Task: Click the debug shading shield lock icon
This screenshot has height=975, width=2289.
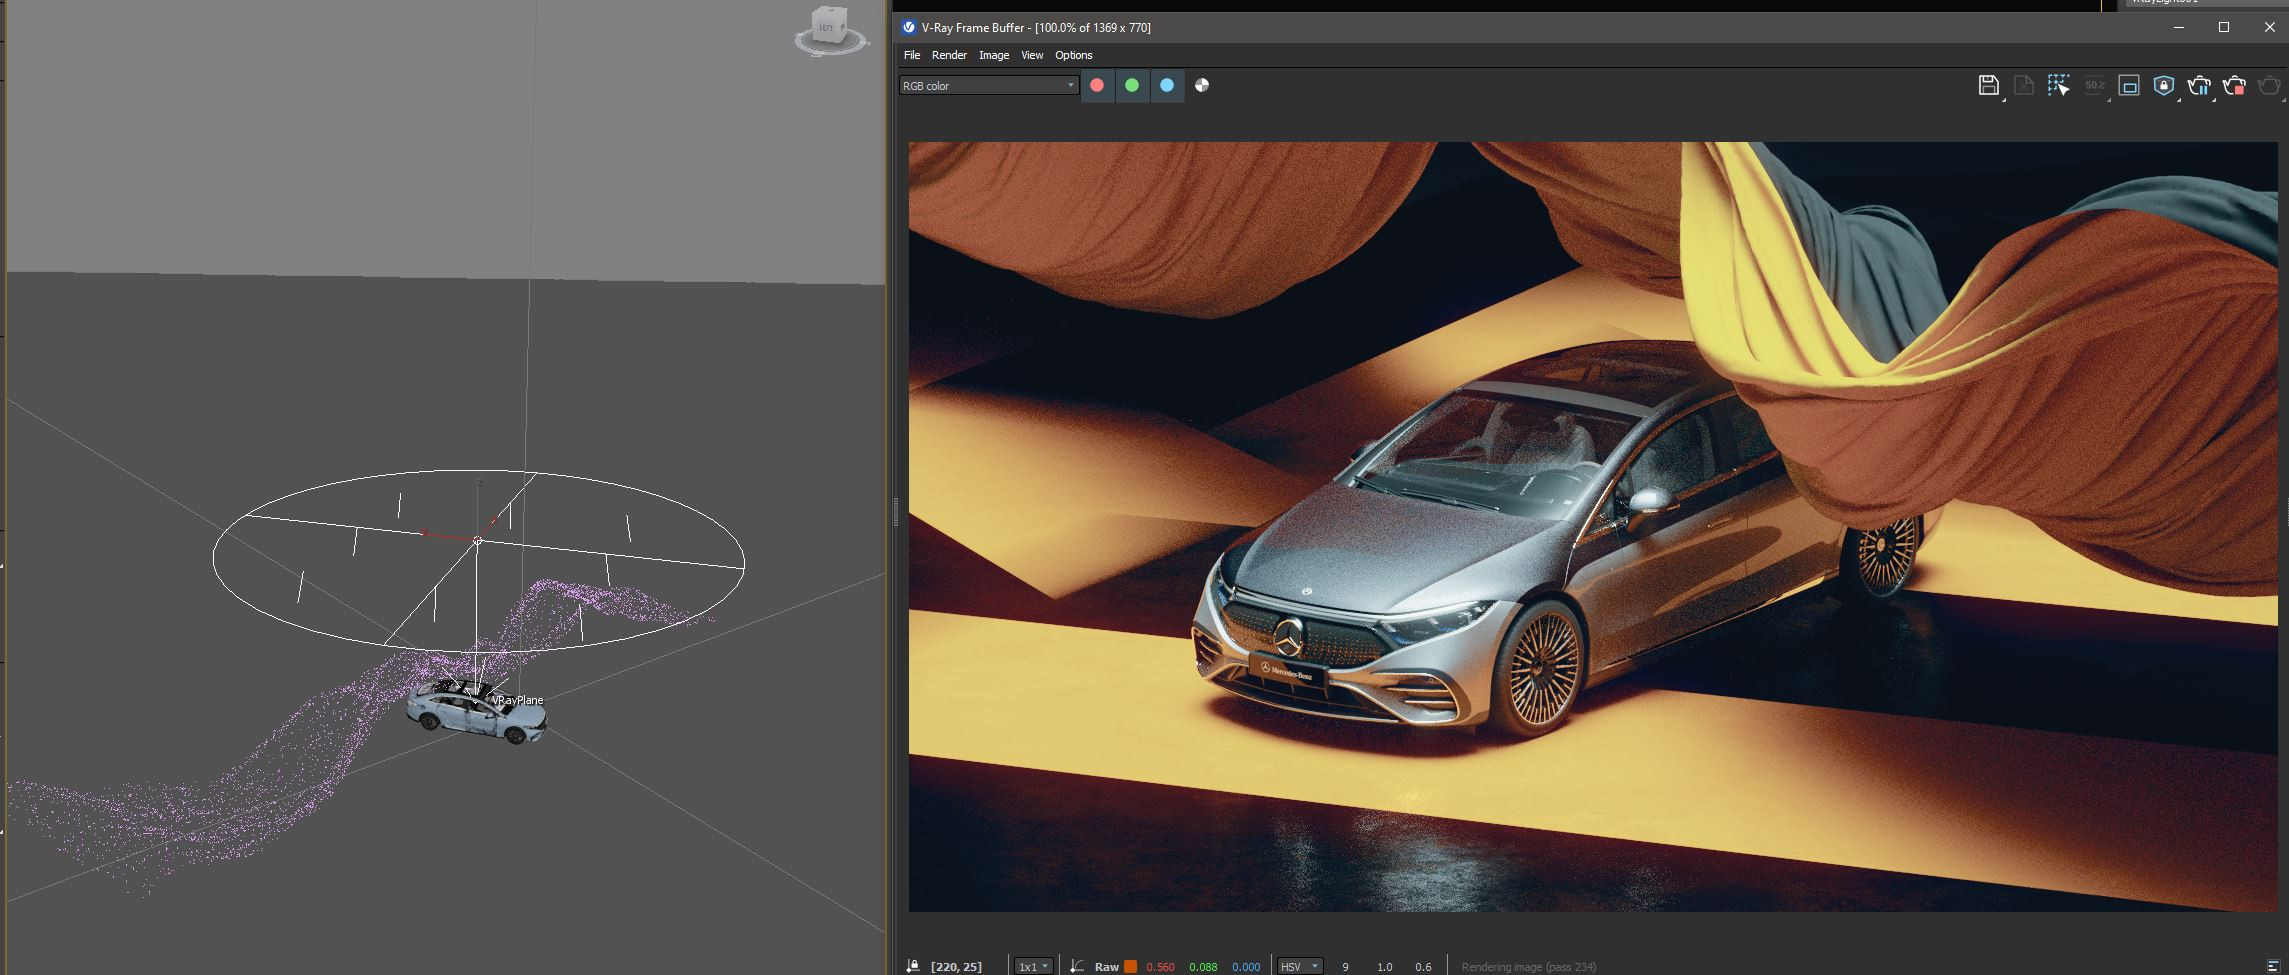Action: 2164,86
